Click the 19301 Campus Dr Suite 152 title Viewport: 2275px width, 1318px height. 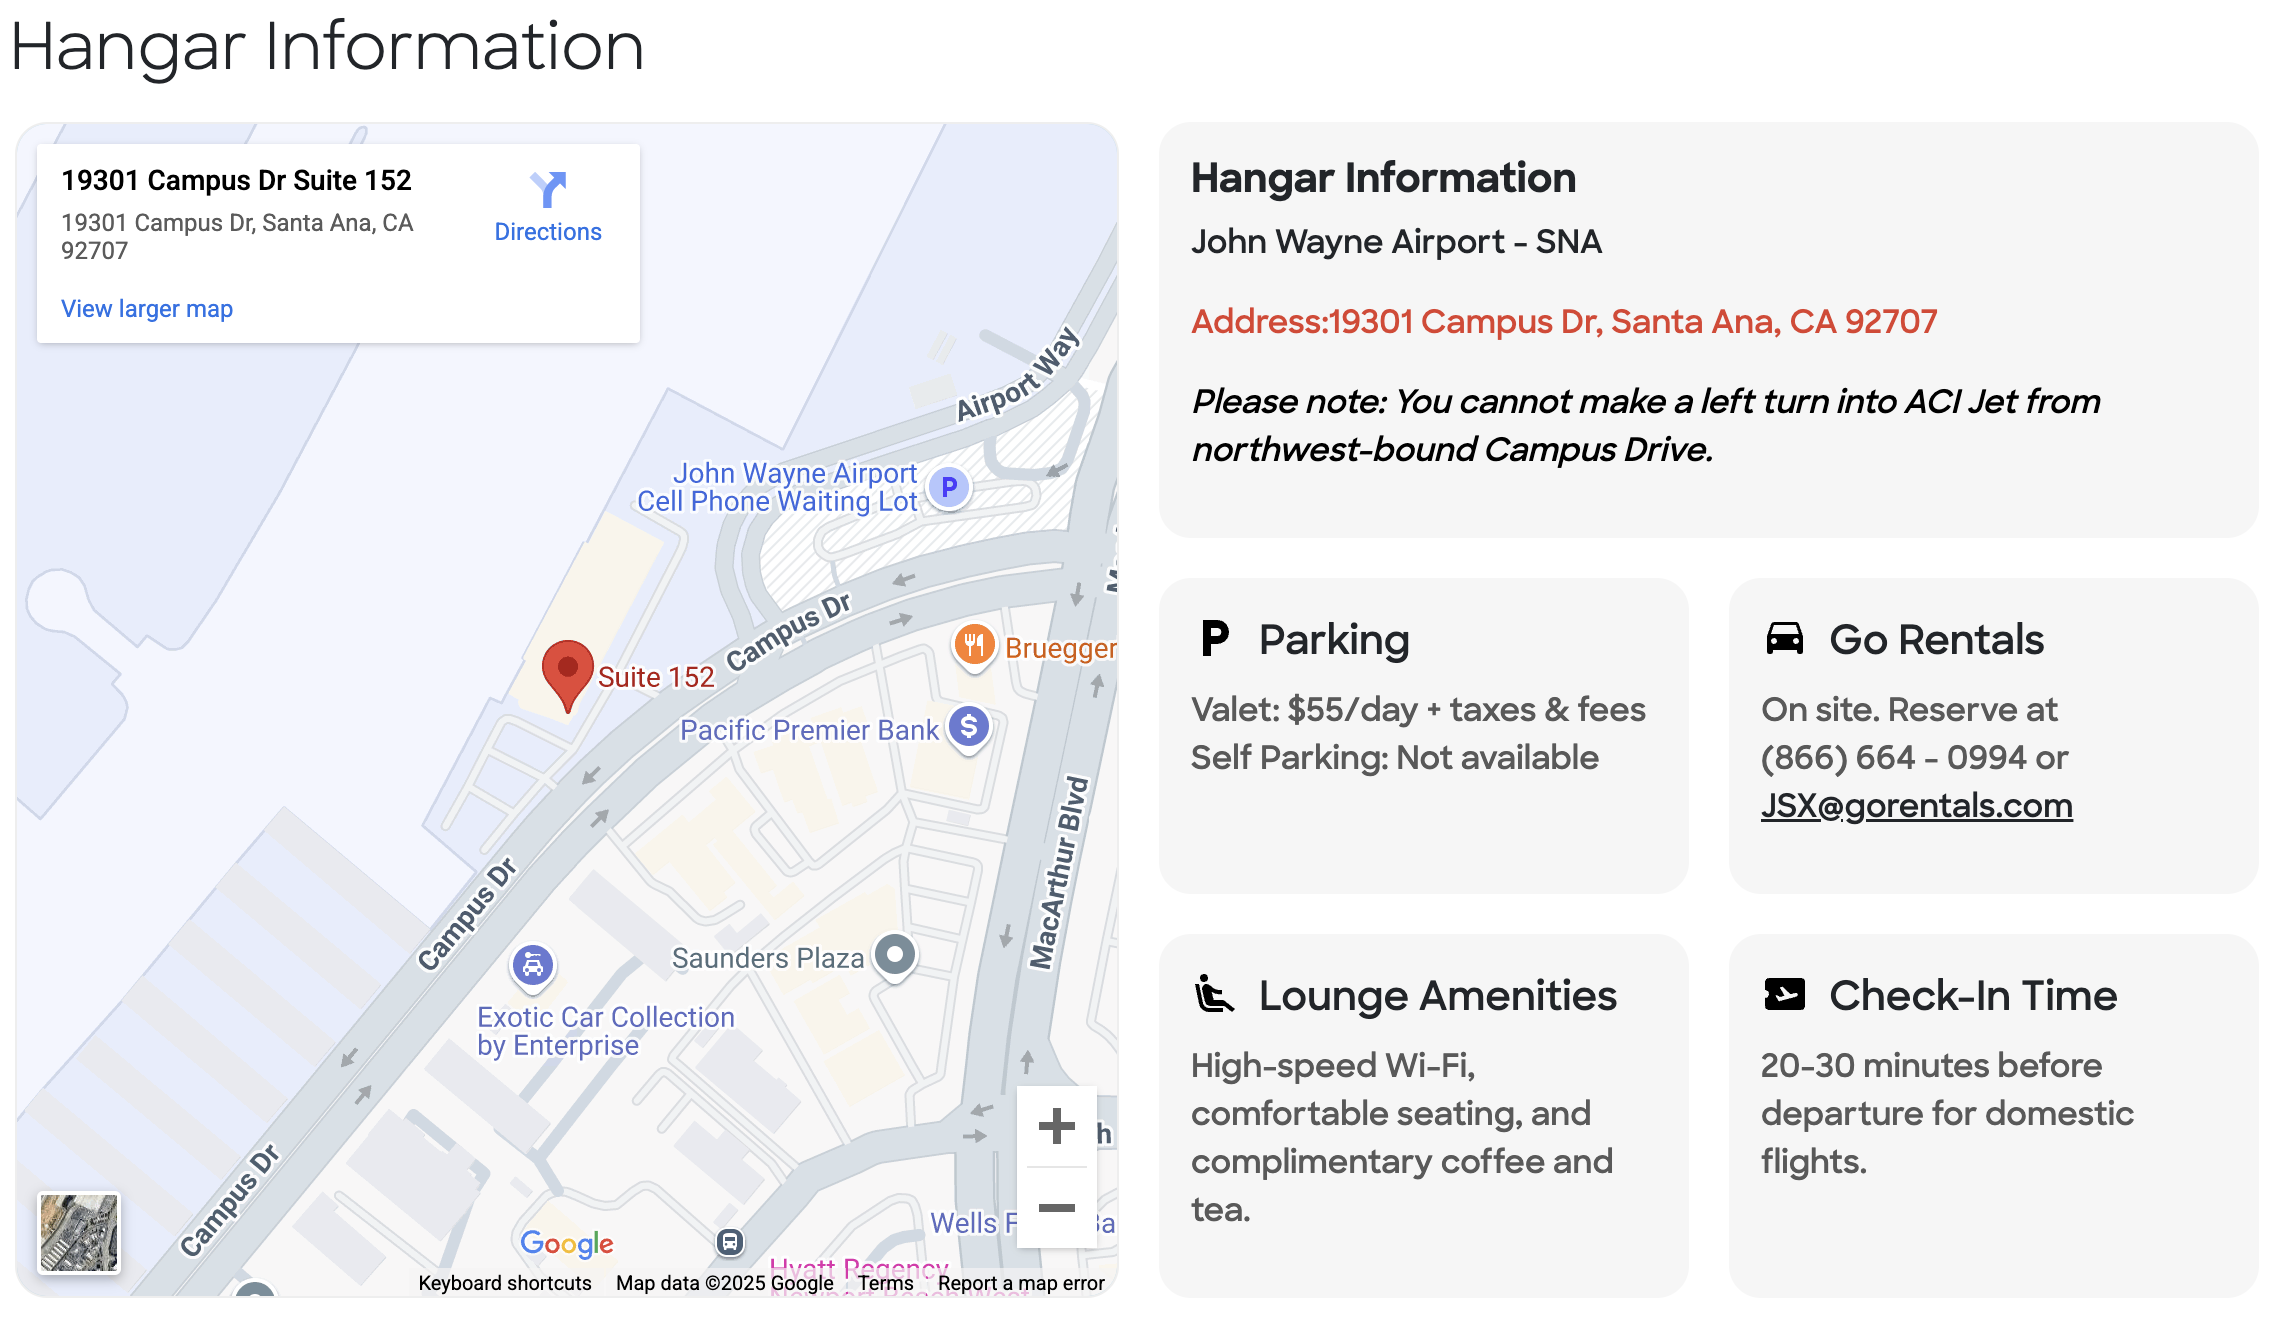click(236, 180)
